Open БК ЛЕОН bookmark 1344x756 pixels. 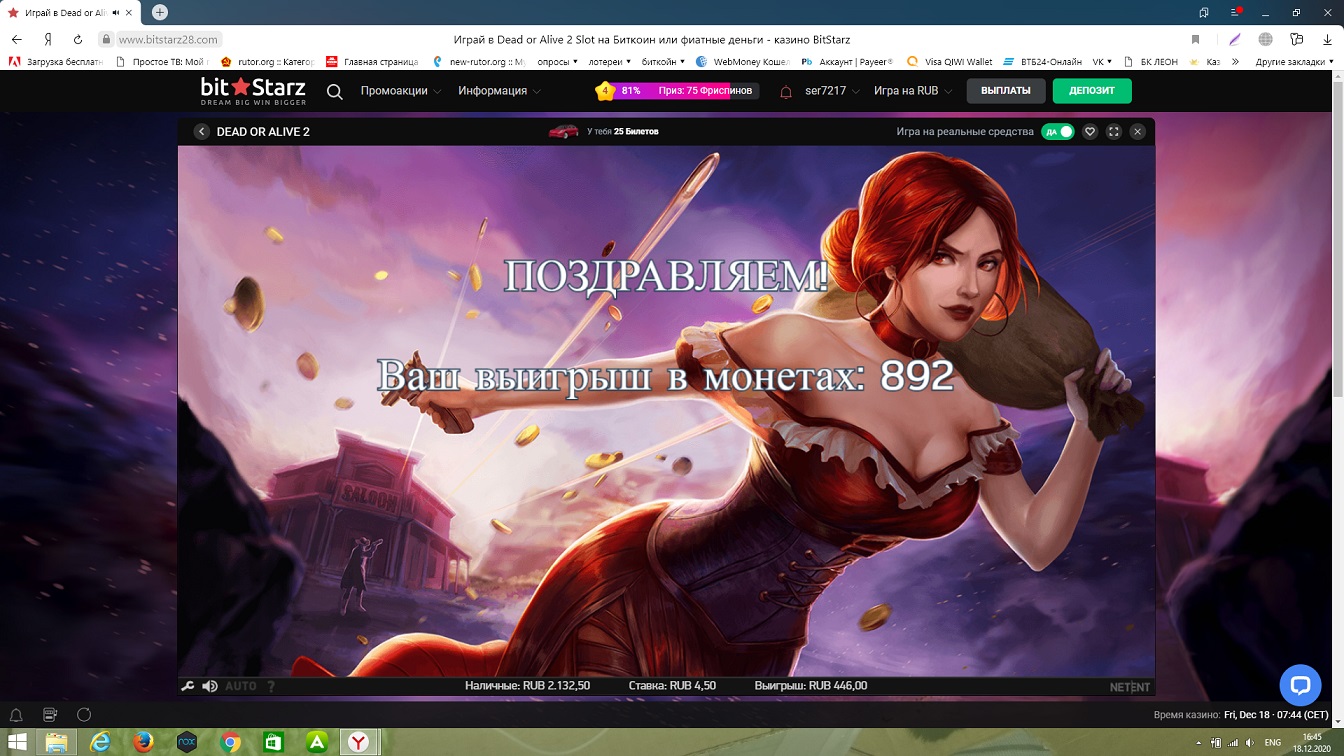1151,61
